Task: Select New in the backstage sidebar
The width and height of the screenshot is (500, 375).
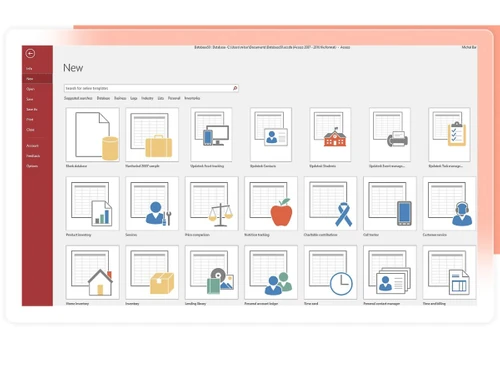Action: click(37, 79)
